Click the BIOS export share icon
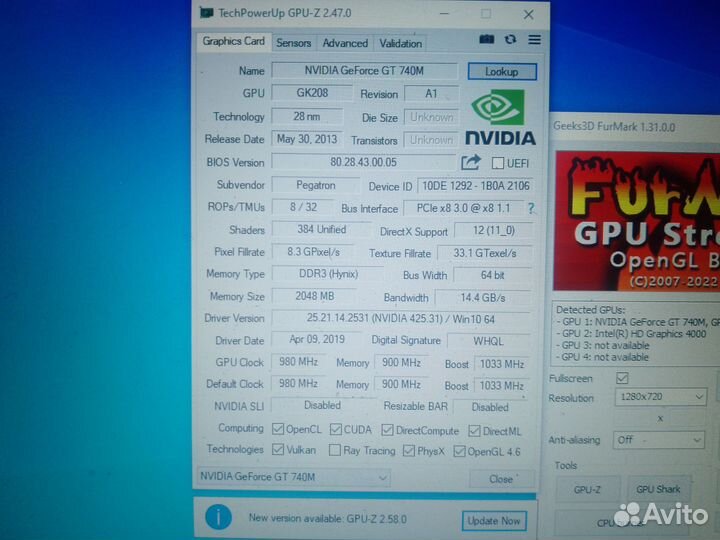720x540 pixels. (471, 162)
